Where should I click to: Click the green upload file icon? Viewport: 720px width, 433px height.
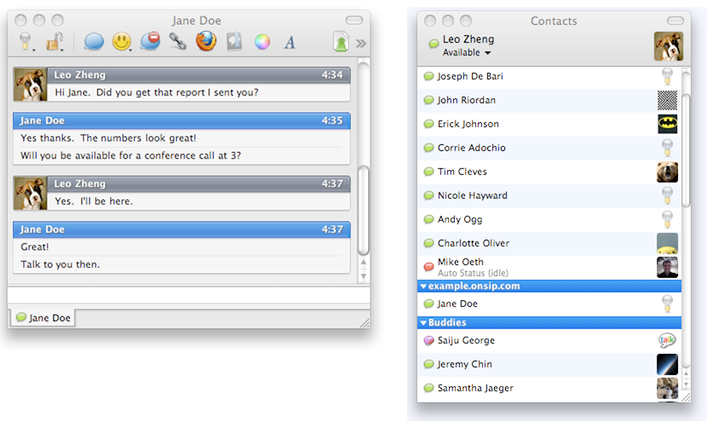340,43
